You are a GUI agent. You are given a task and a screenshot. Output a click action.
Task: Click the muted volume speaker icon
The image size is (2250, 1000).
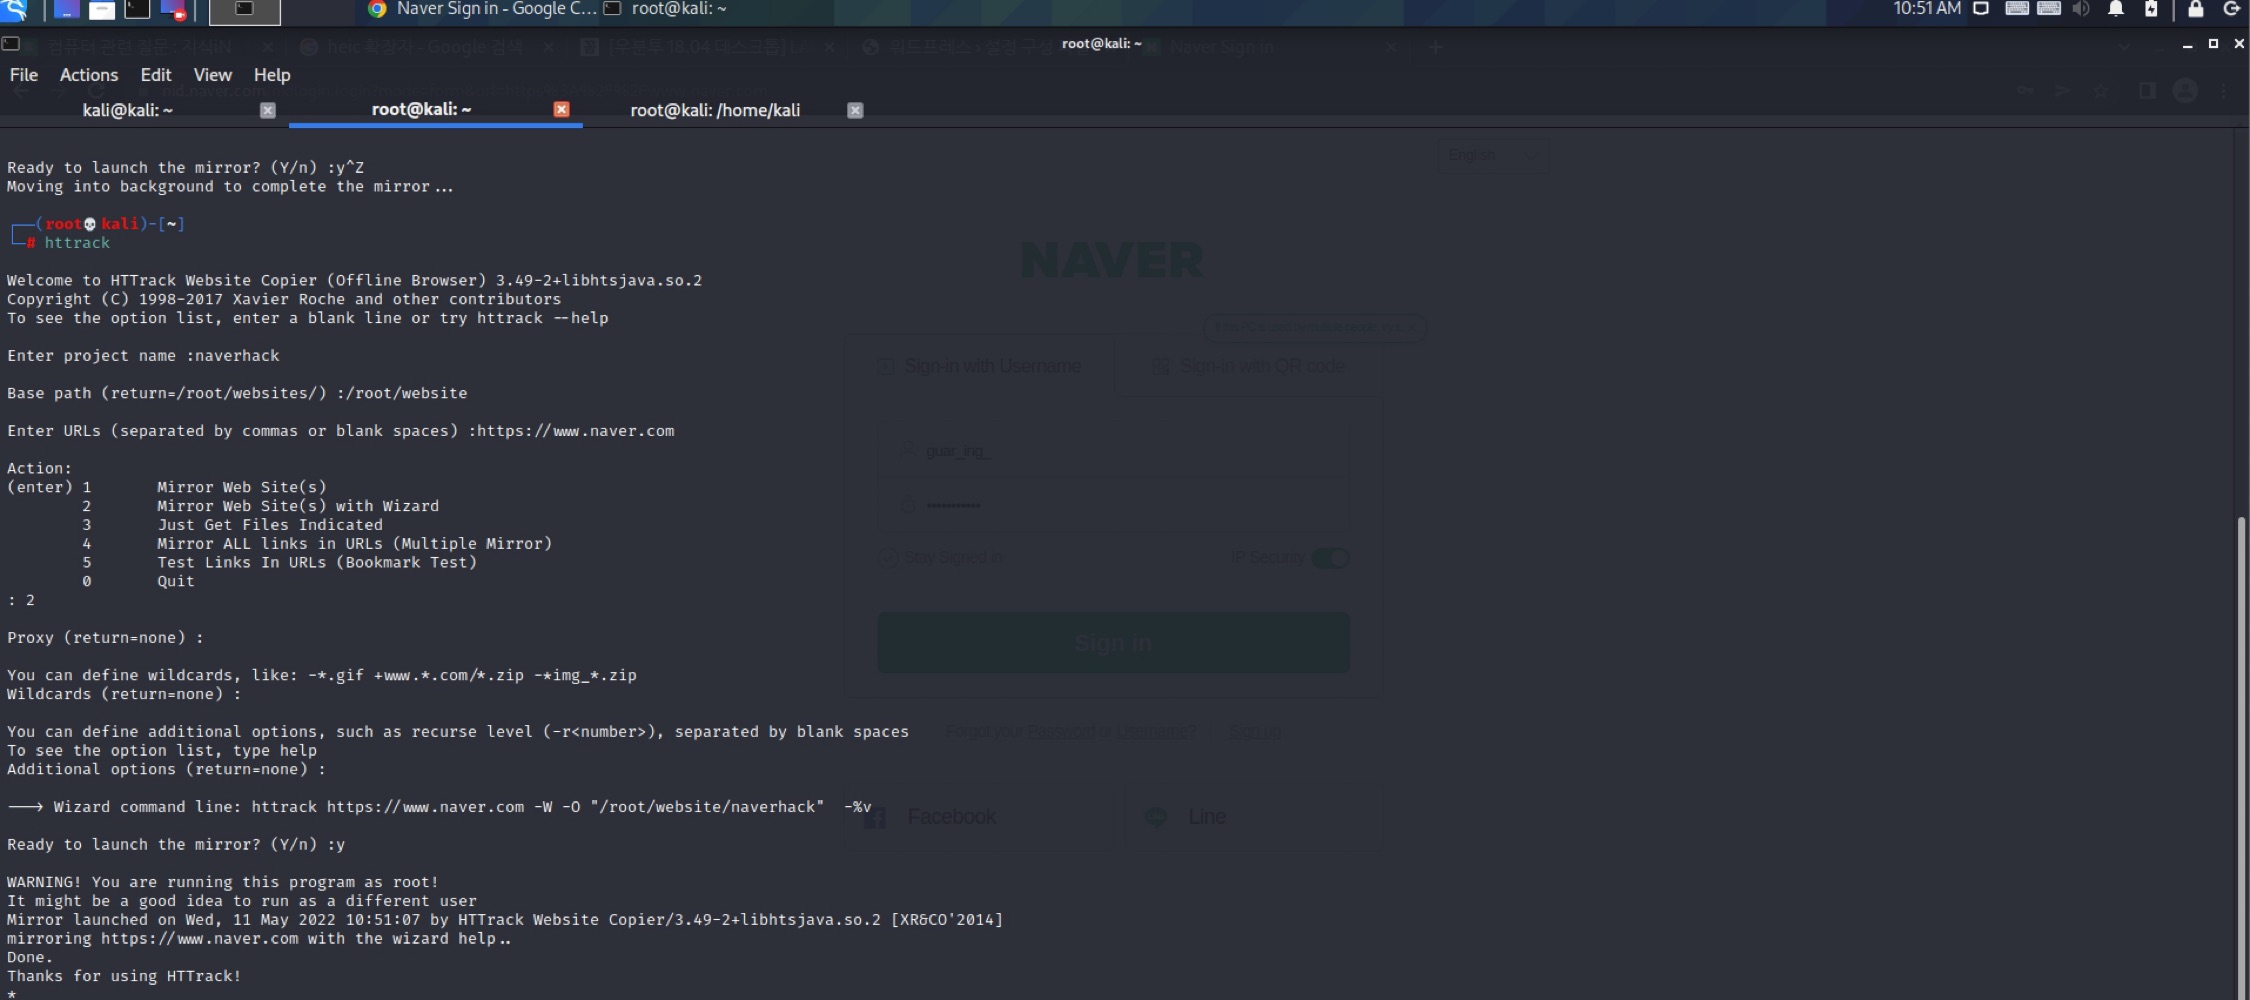(2081, 9)
